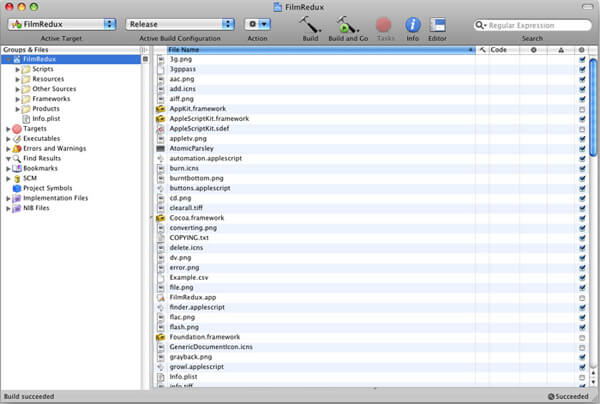Select the Targets group icon
The image size is (600, 404).
tap(16, 129)
